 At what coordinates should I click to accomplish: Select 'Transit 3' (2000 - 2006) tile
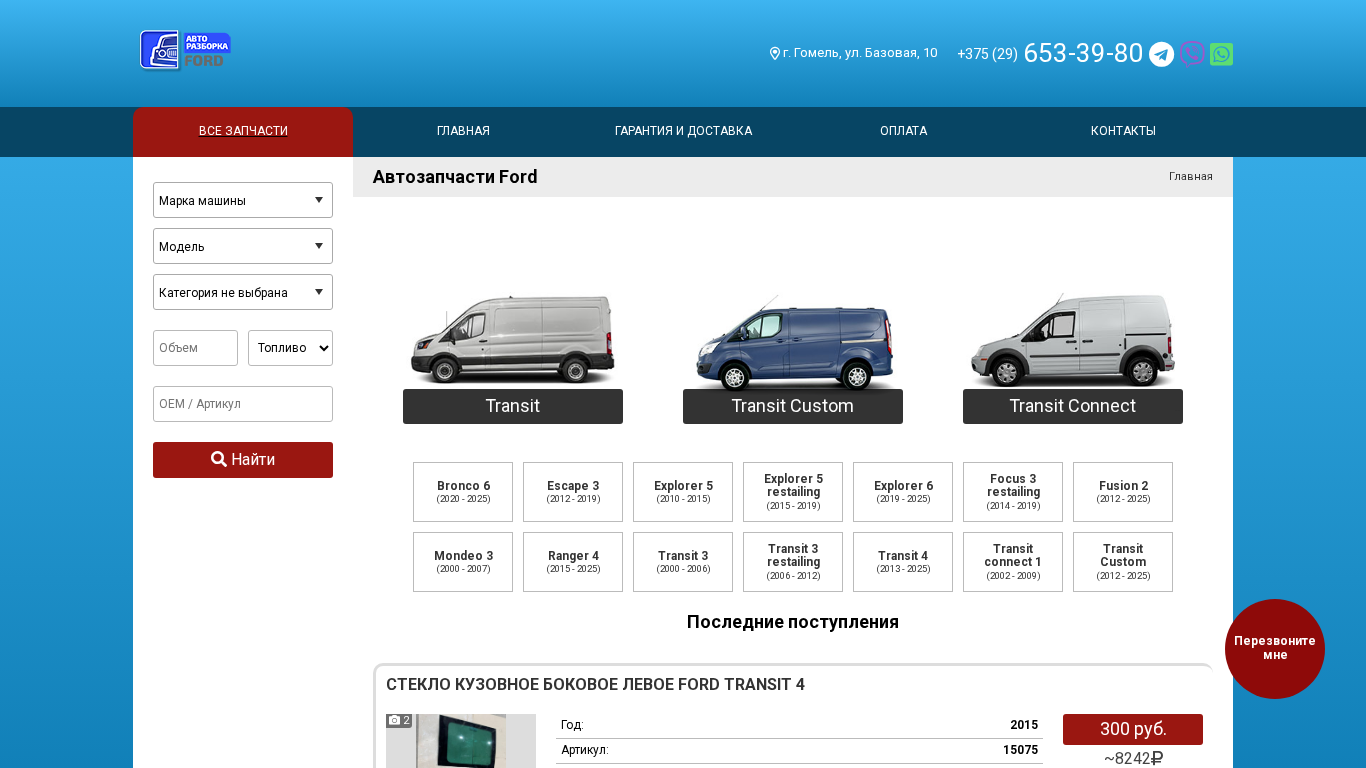pos(683,562)
